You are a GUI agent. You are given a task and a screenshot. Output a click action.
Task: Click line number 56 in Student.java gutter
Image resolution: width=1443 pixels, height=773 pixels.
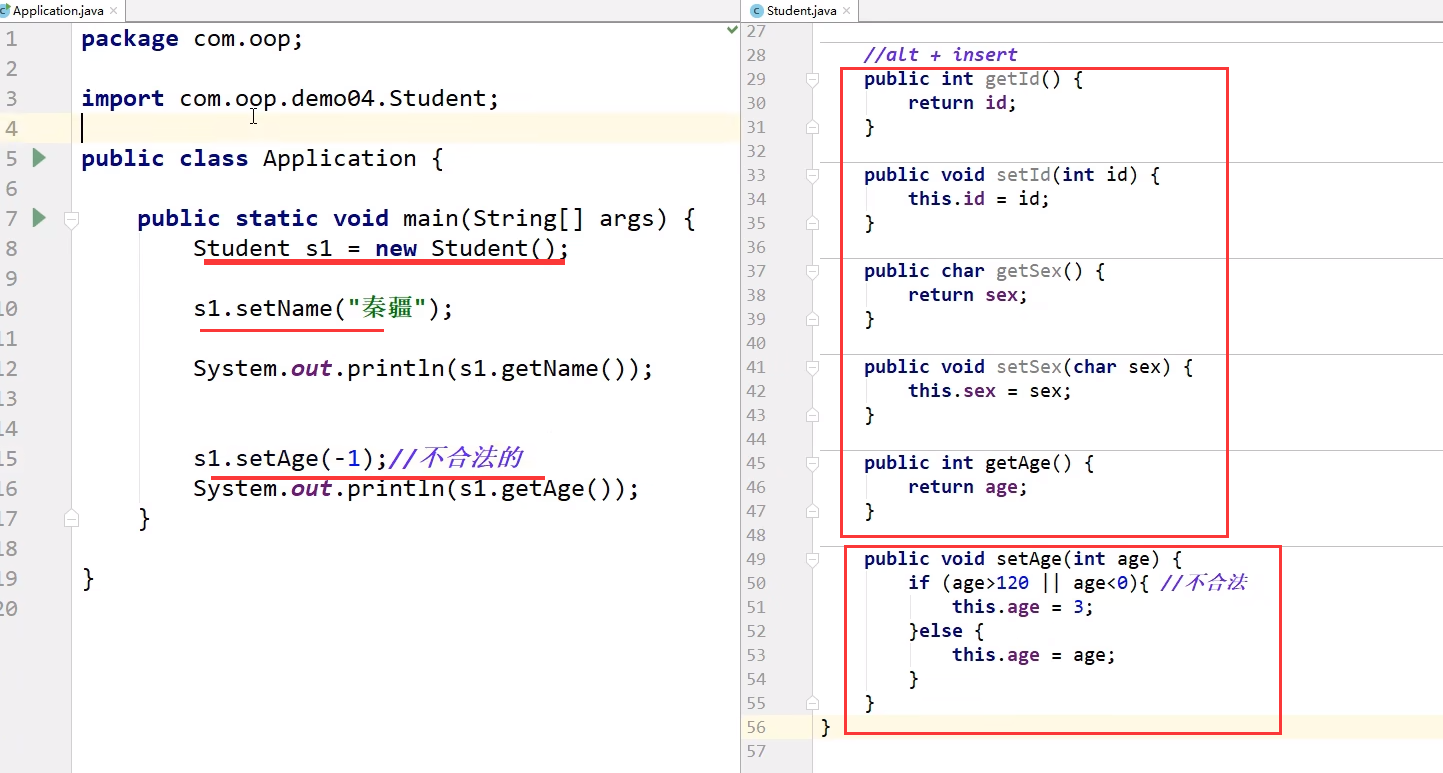point(756,727)
